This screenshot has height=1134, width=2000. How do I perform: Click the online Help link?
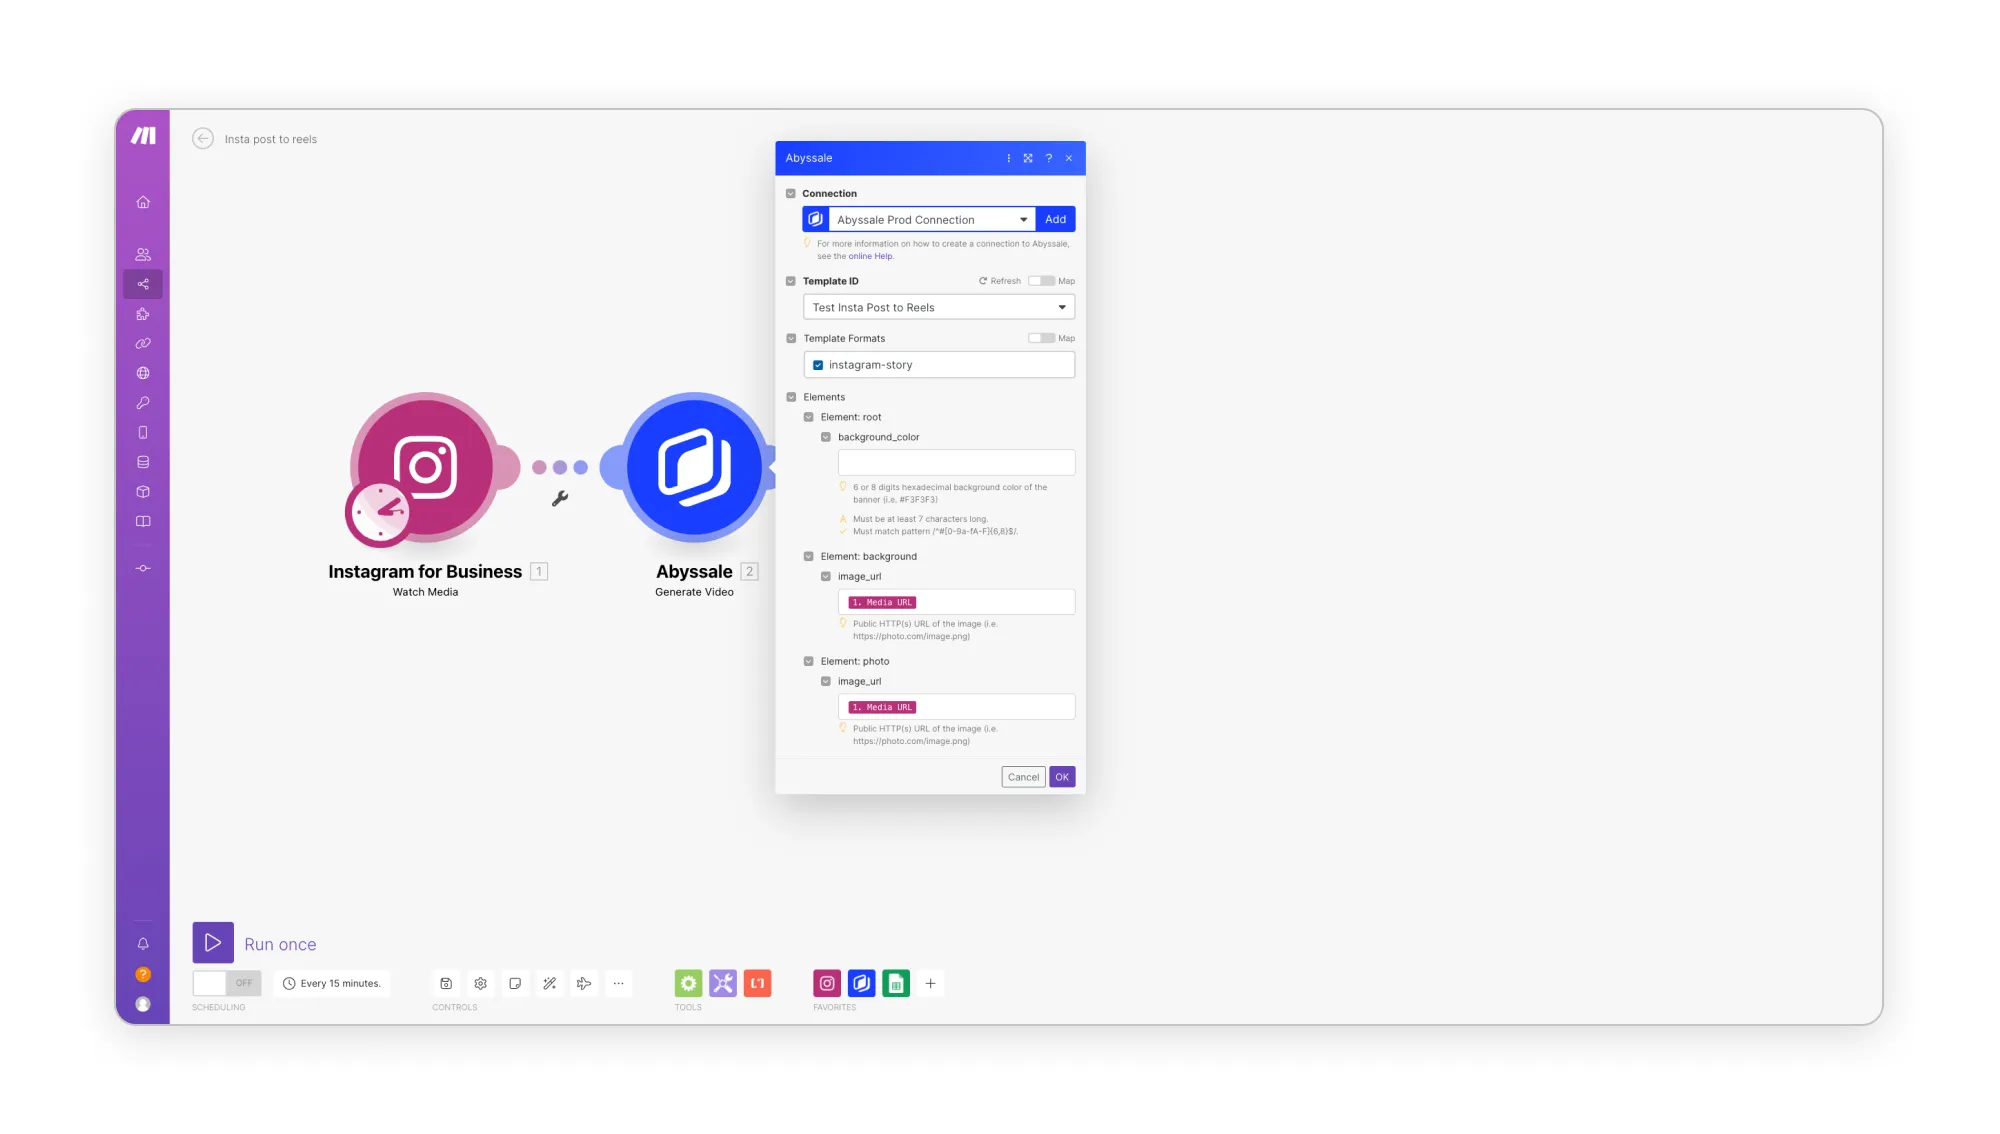click(870, 255)
